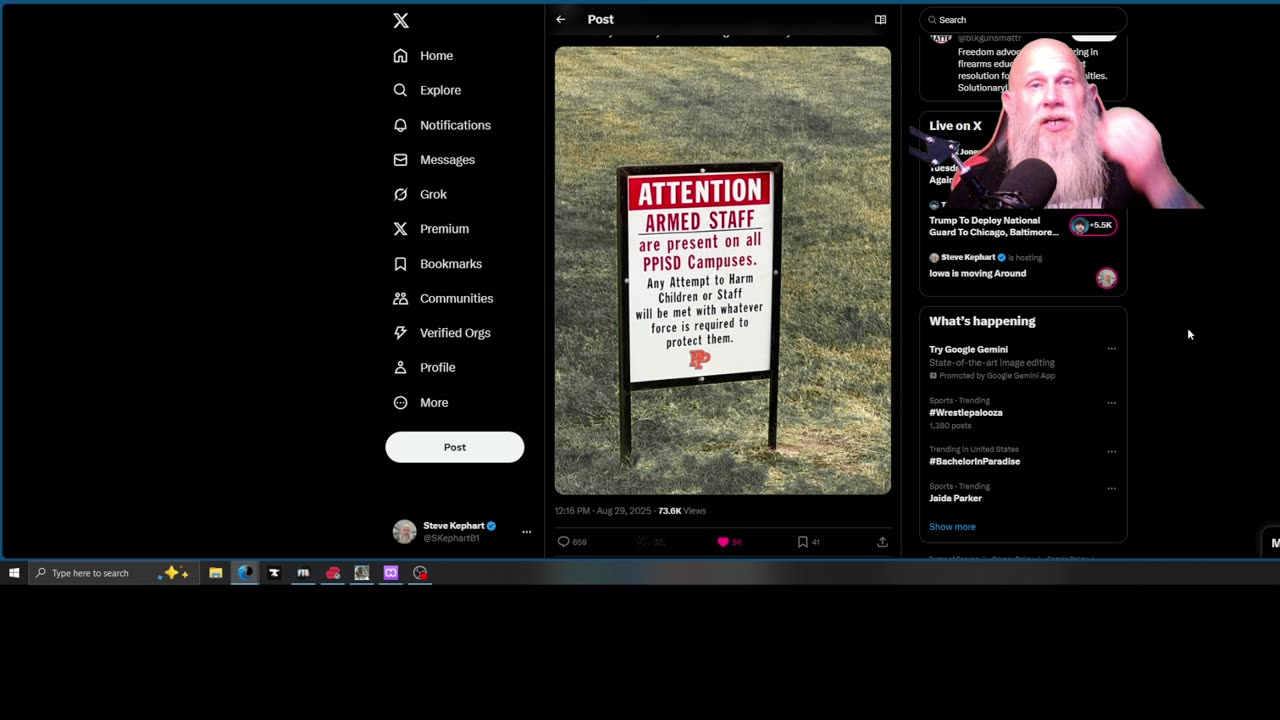Click the Steve Kephart account avatar at bottom
This screenshot has height=720, width=1280.
click(404, 532)
